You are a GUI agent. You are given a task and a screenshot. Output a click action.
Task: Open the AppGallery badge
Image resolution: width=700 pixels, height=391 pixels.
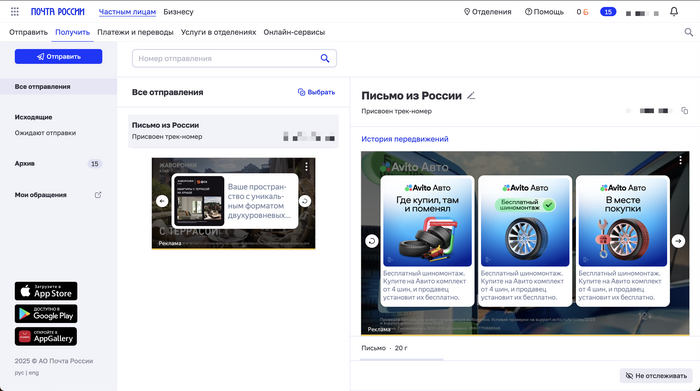coord(46,337)
